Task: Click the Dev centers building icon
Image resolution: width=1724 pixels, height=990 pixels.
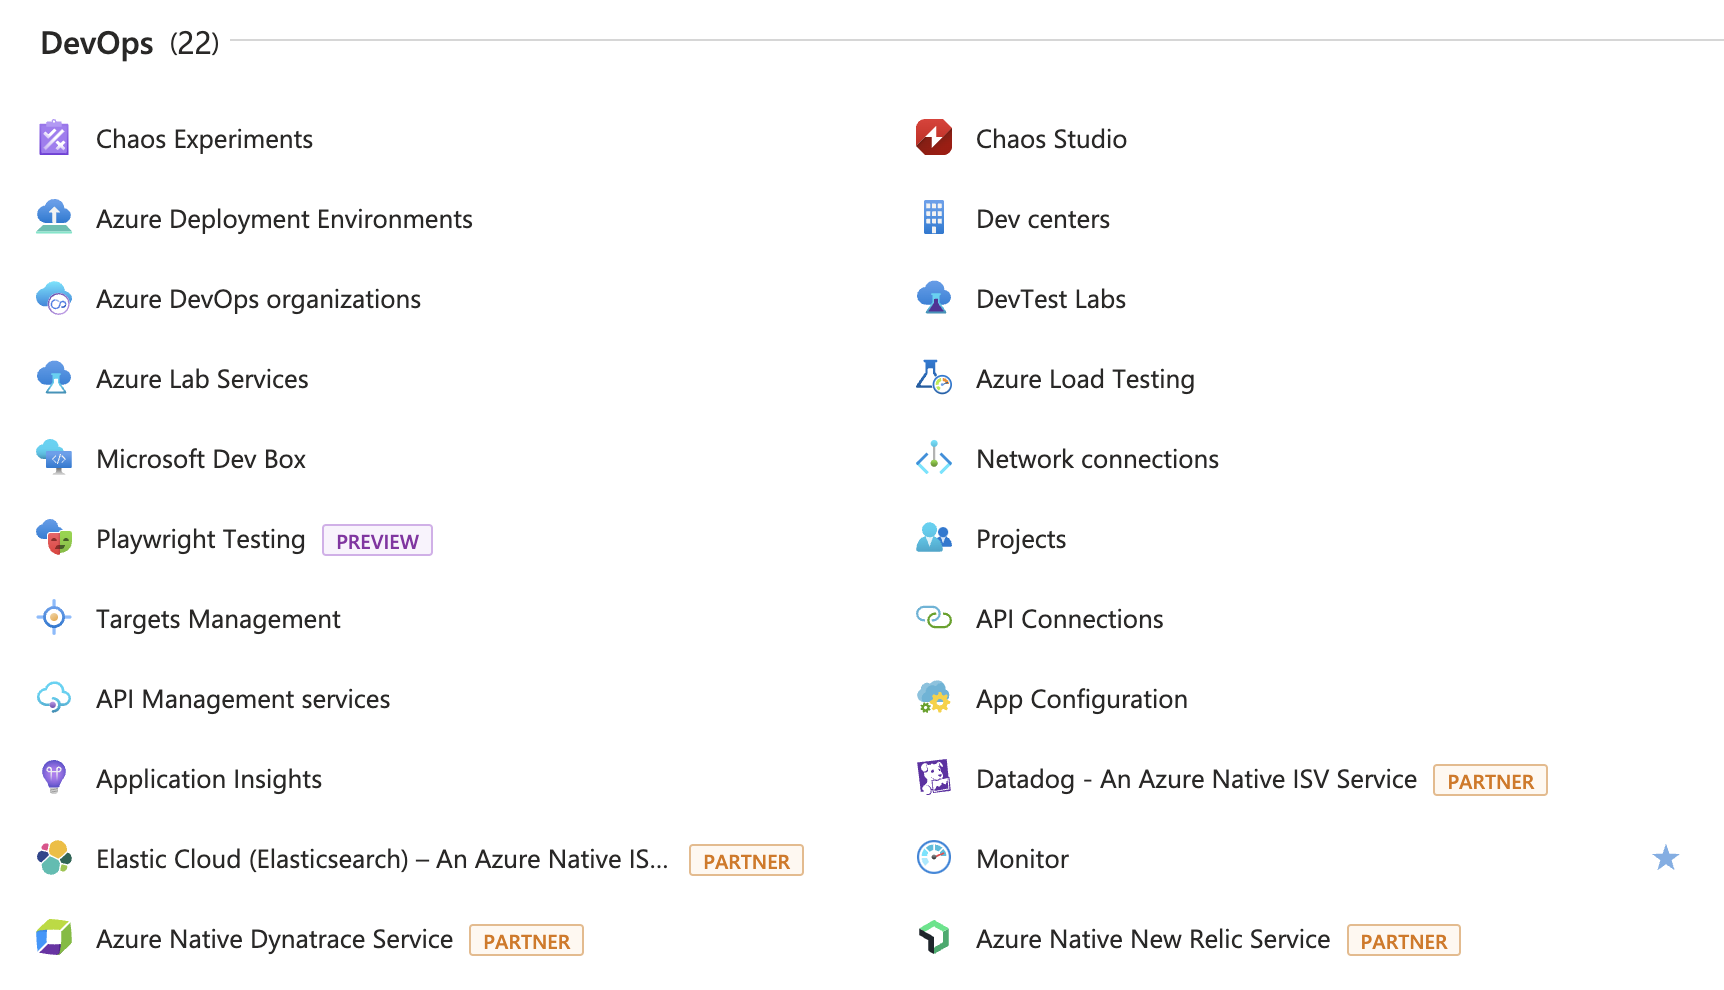Action: tap(934, 218)
